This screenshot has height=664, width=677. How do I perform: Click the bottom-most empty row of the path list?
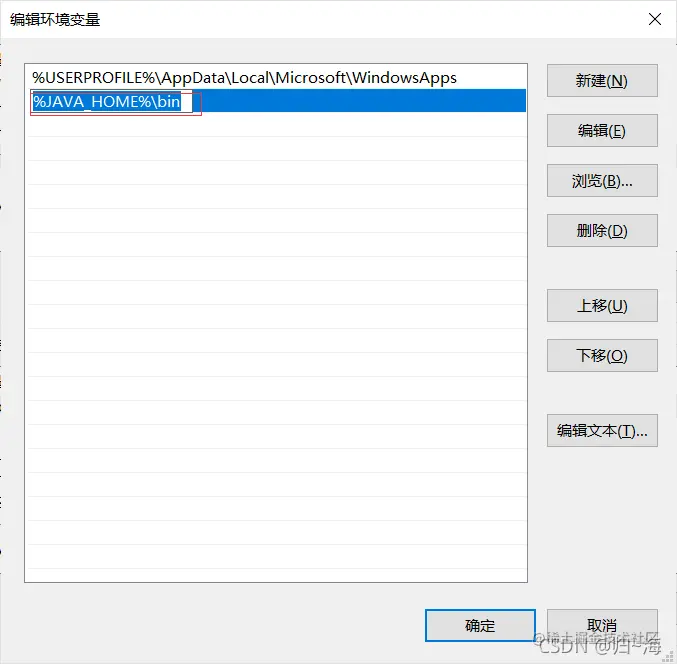[277, 575]
